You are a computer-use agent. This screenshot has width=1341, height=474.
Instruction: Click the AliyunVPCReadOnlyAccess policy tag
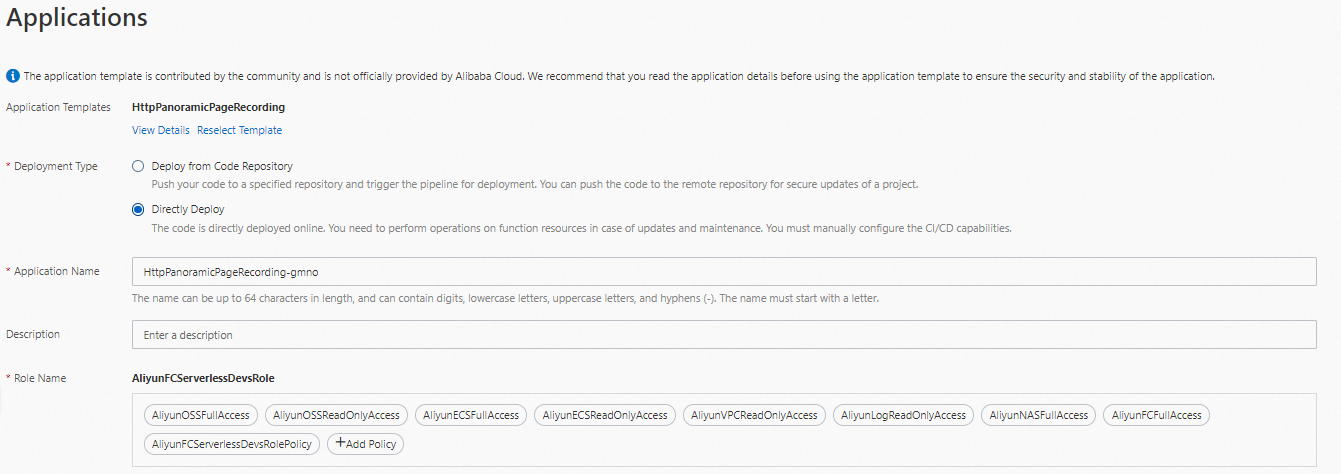(754, 415)
